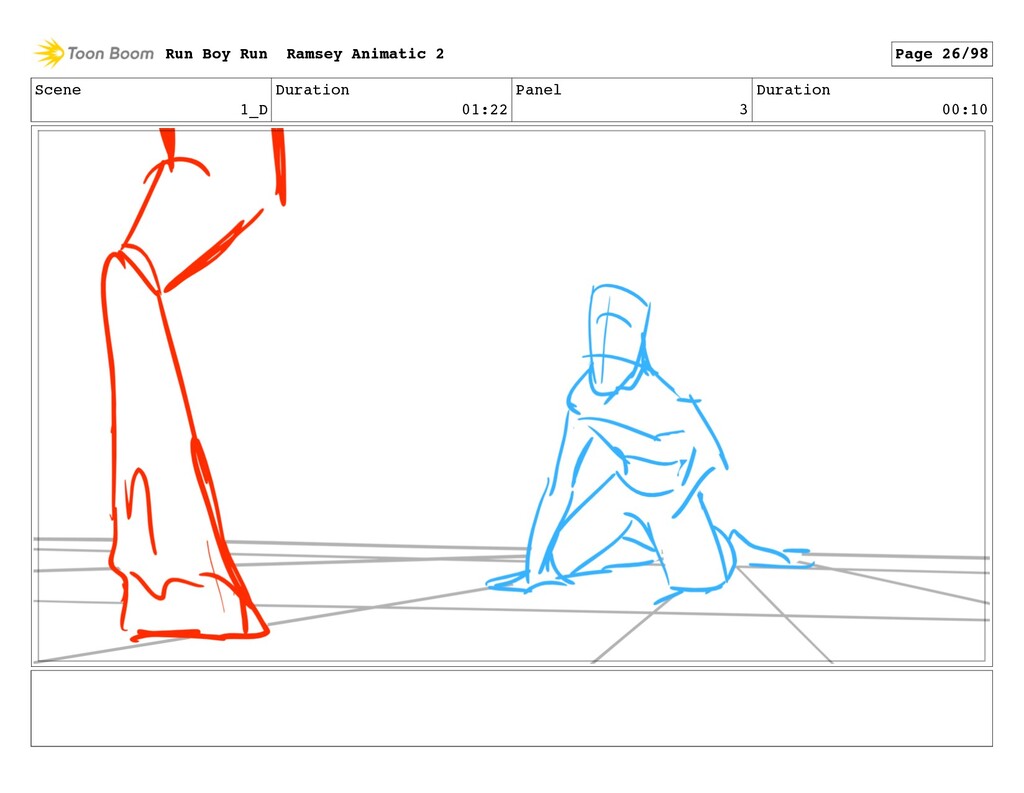This screenshot has height=793, width=1024.
Task: Click the red standing figure sketch
Action: click(183, 385)
